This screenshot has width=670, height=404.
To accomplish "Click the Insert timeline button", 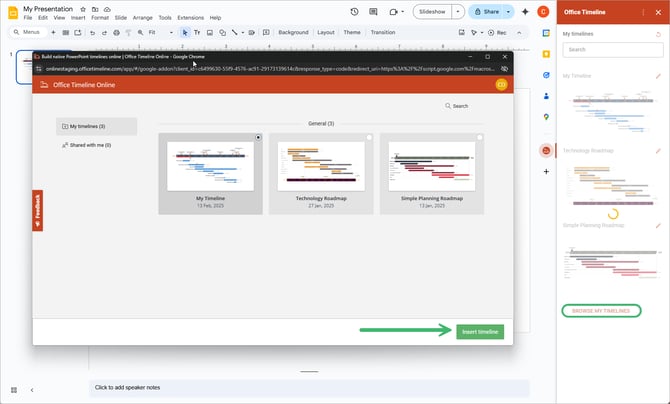I will pyautogui.click(x=480, y=332).
